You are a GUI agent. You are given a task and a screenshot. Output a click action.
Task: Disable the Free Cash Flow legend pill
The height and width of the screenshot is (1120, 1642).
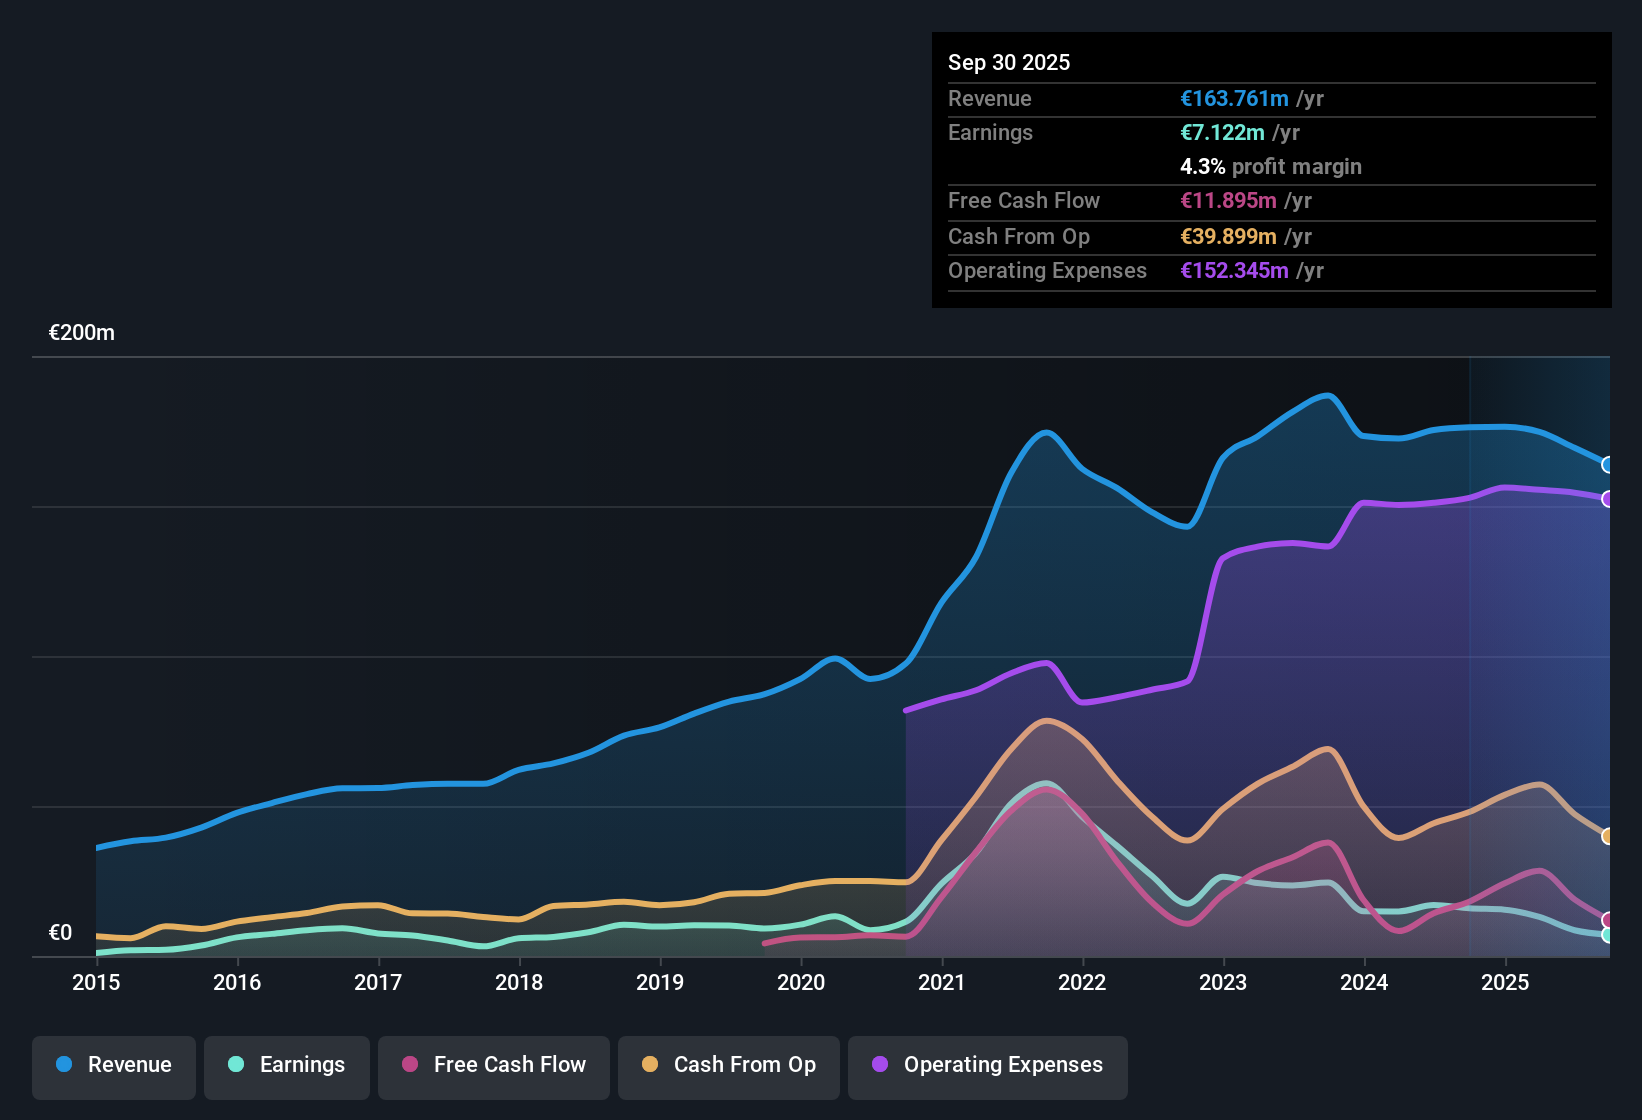tap(493, 1065)
